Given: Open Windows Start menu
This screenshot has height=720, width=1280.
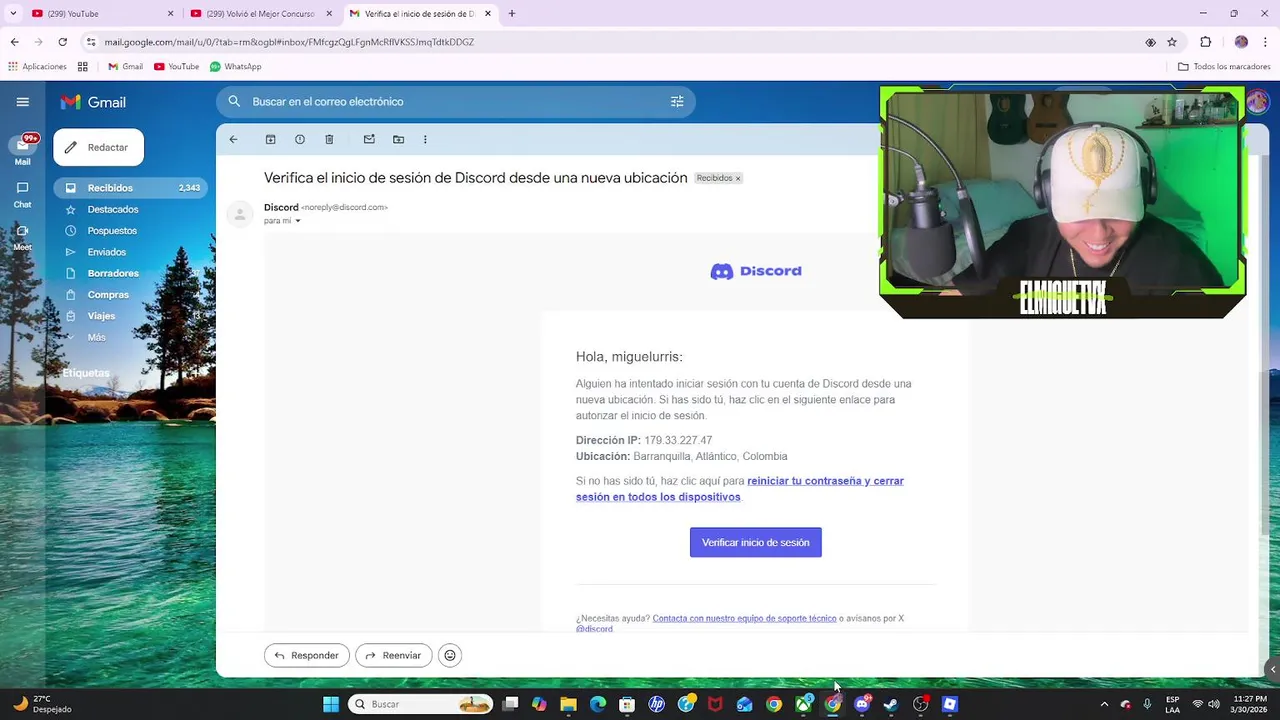Looking at the screenshot, I should coord(331,704).
